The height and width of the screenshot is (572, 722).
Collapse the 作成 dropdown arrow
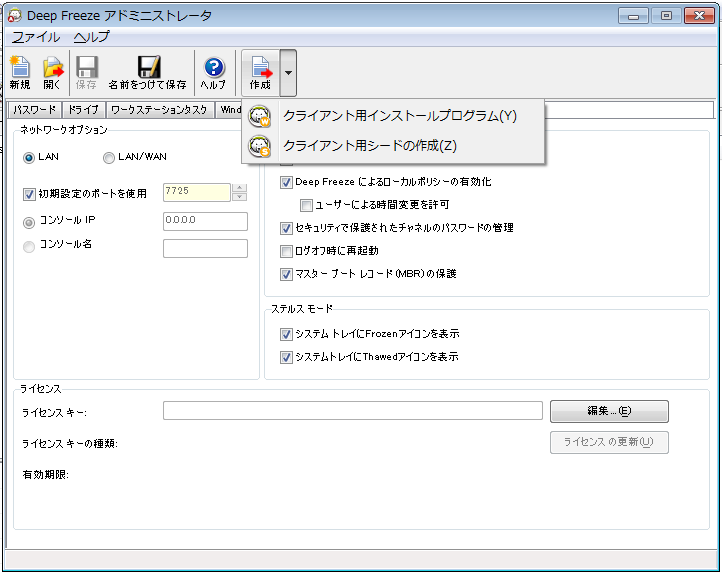click(288, 73)
